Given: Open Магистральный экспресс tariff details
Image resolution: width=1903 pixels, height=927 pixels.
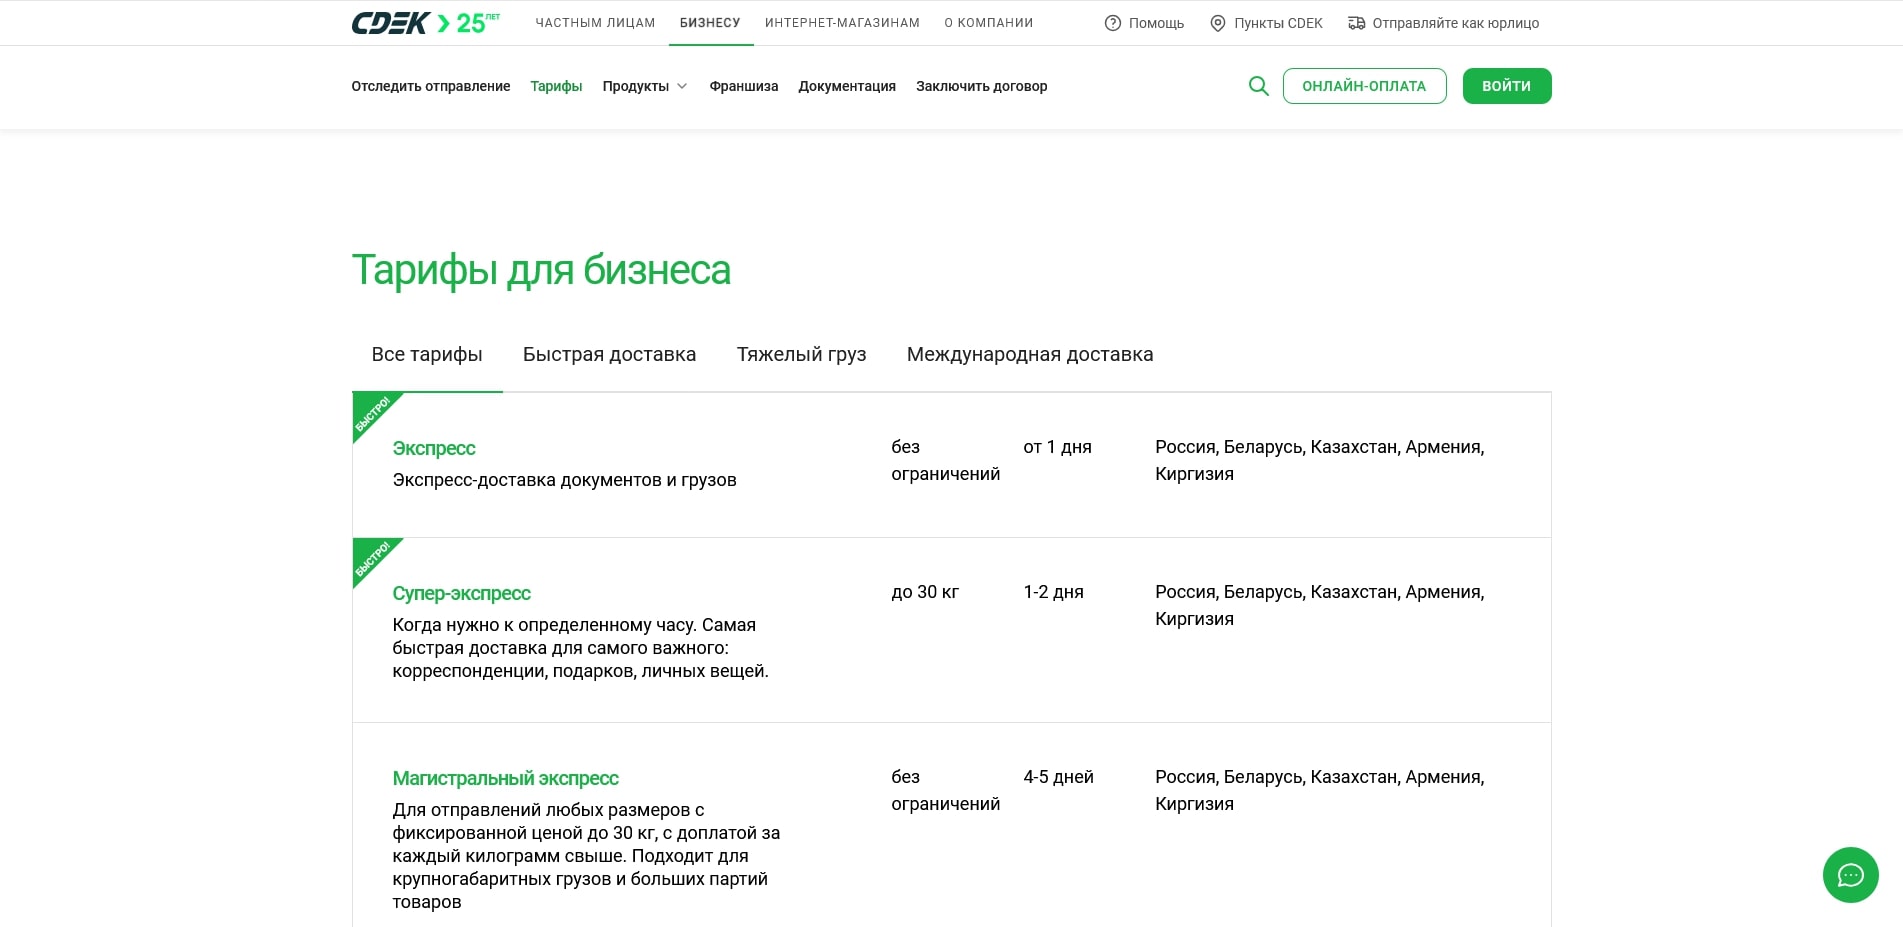Looking at the screenshot, I should tap(505, 779).
